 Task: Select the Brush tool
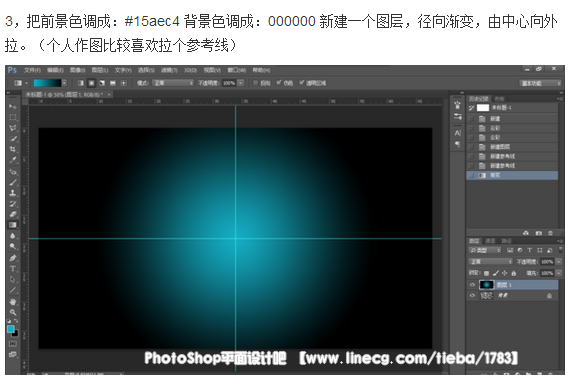point(13,182)
